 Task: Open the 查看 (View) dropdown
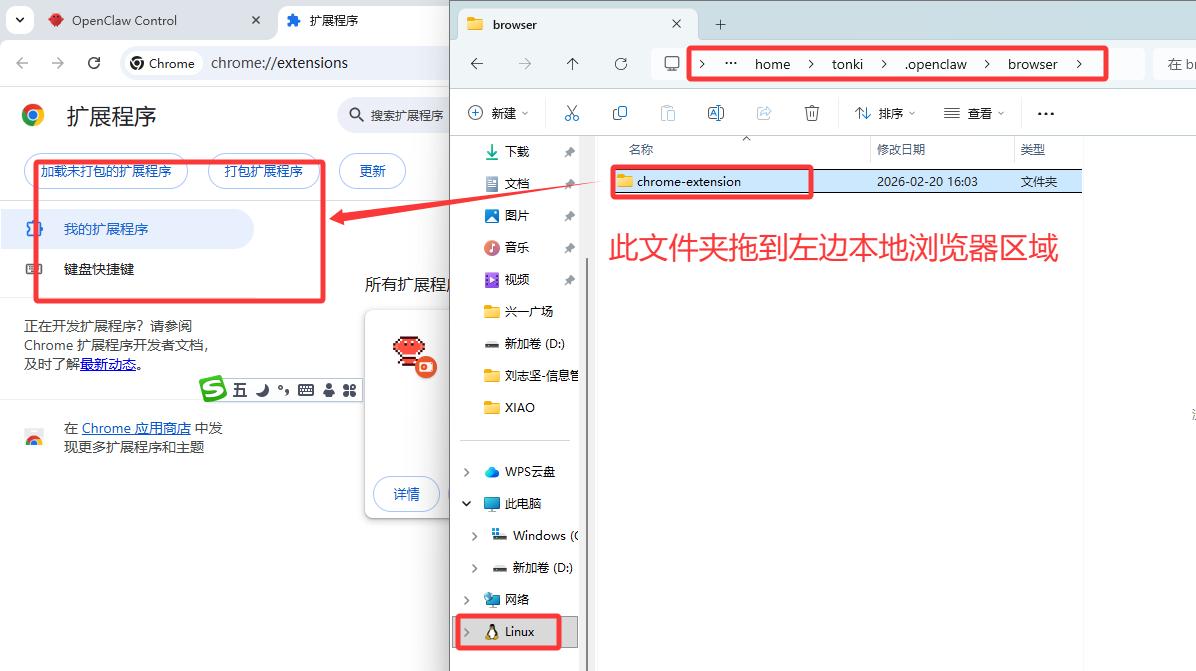pos(972,113)
